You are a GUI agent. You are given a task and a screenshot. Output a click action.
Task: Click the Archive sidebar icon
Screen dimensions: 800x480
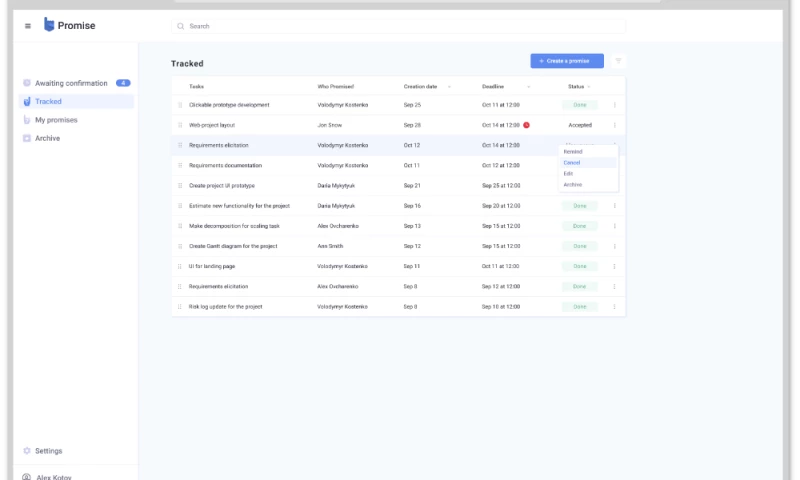click(27, 138)
